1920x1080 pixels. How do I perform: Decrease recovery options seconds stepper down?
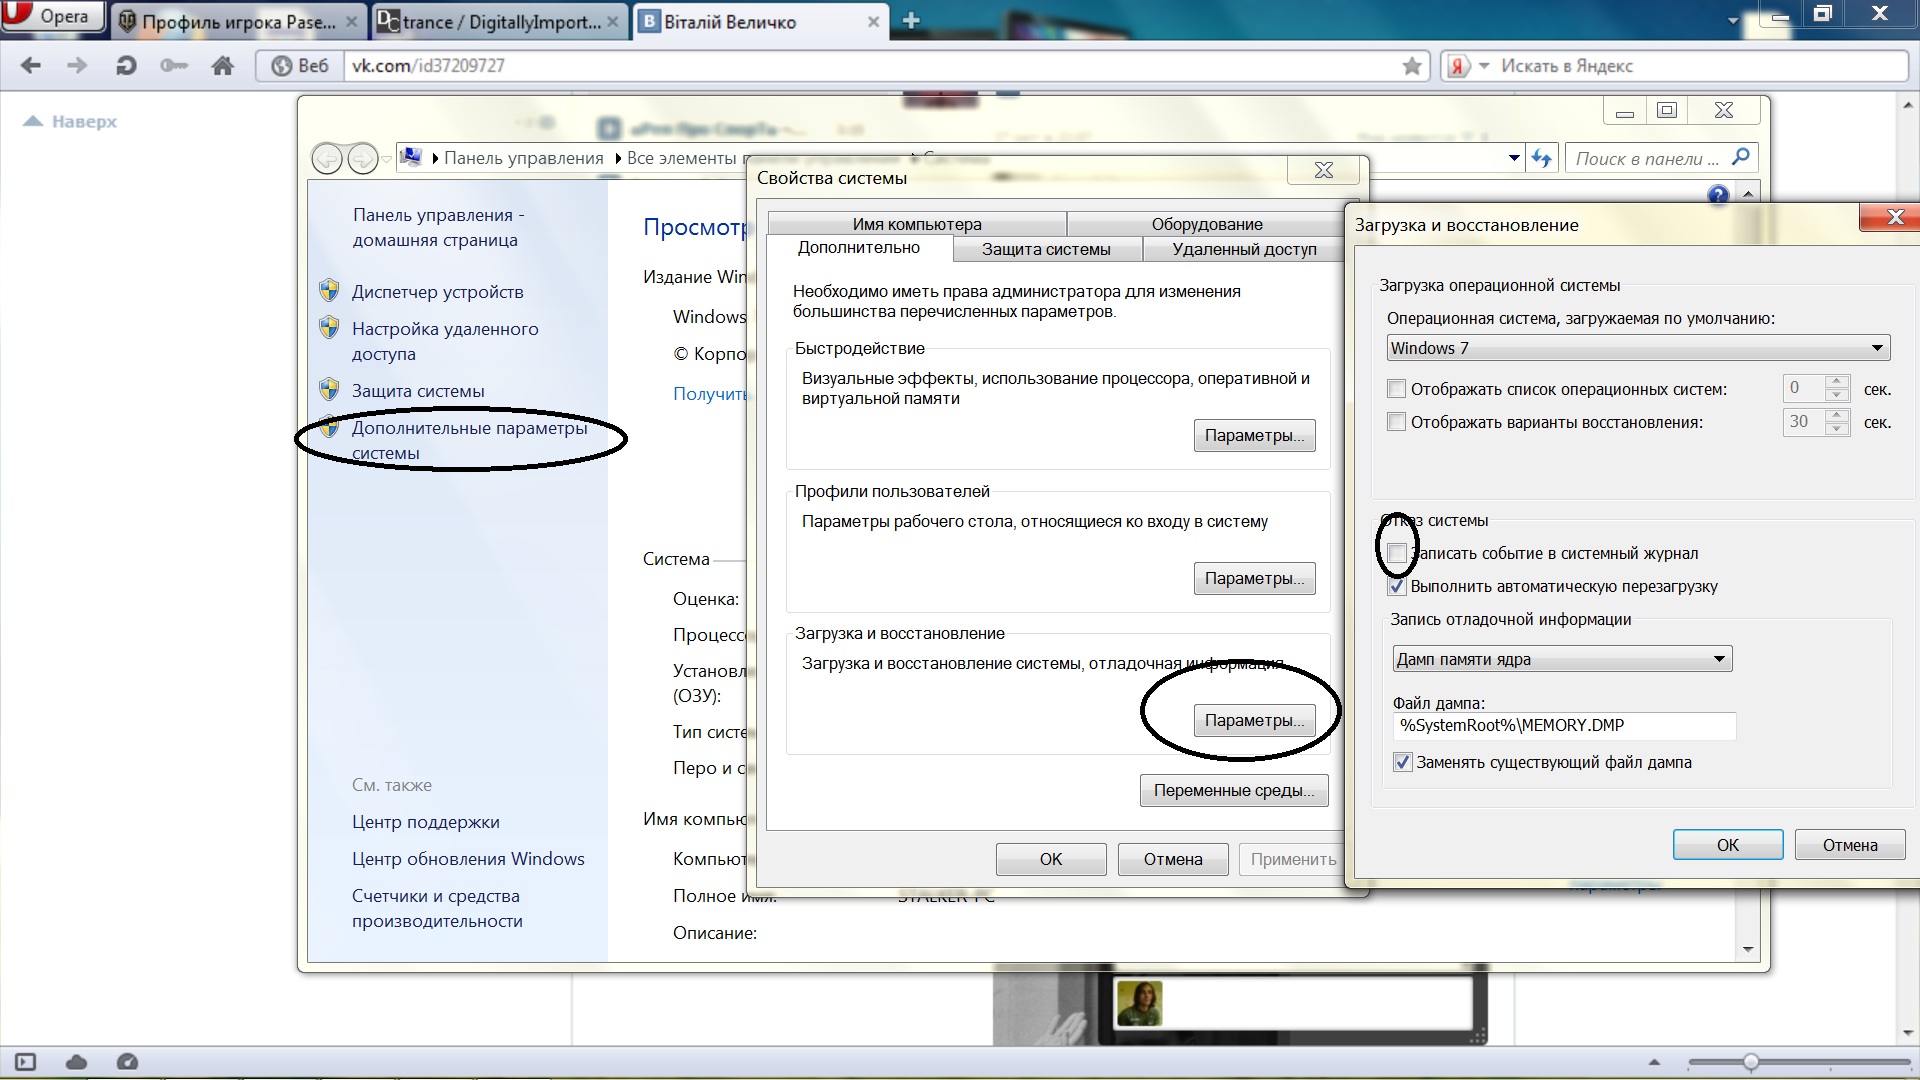(x=1836, y=429)
